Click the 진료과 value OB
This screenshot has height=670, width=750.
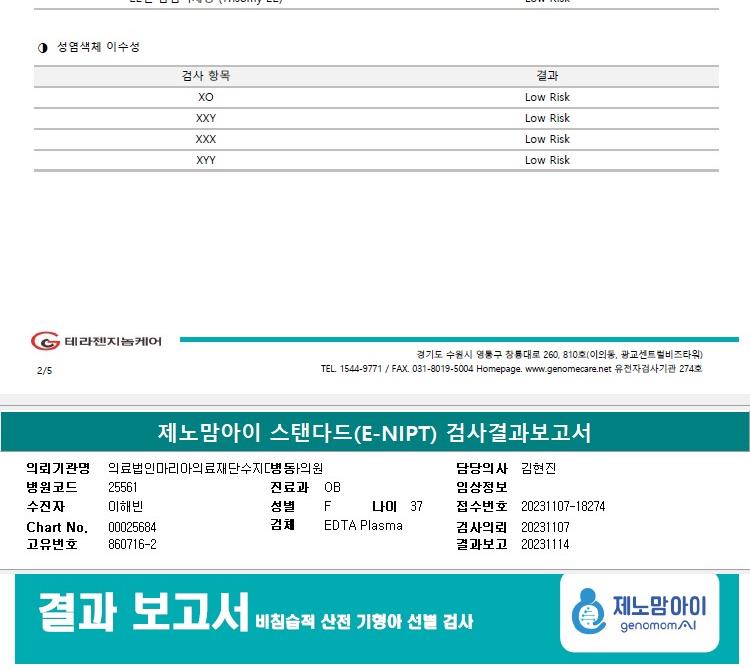point(332,487)
